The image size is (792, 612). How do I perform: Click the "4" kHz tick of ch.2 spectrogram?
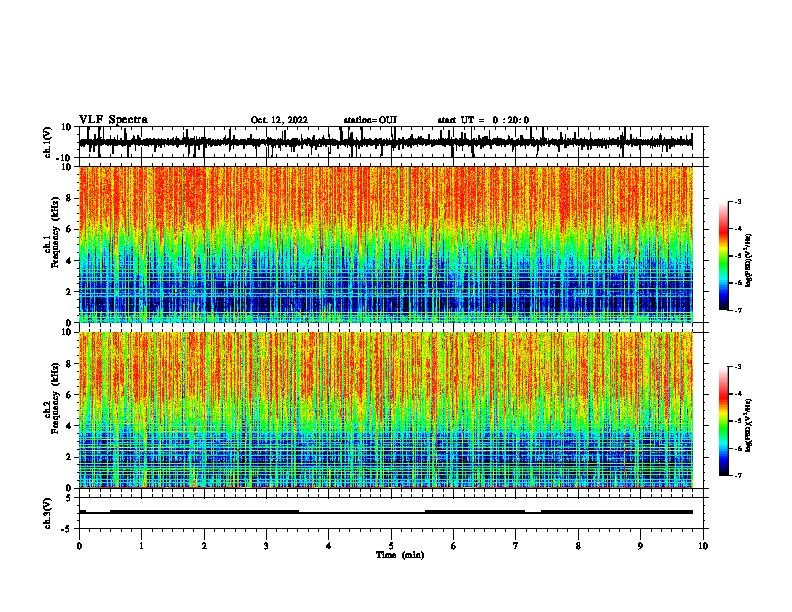[70, 426]
